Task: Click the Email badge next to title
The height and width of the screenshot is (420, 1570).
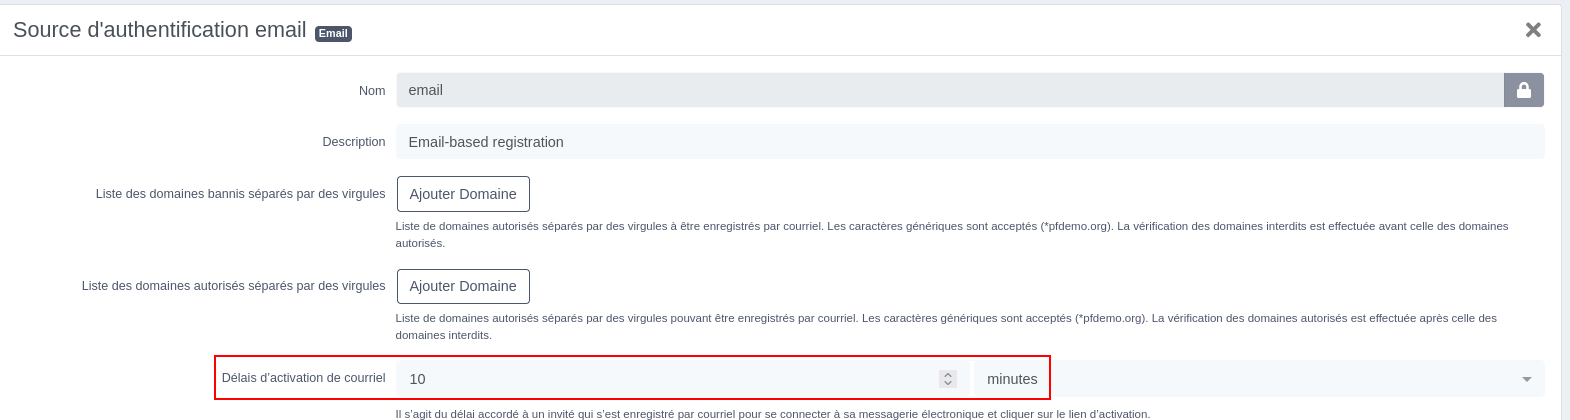Action: pyautogui.click(x=333, y=33)
